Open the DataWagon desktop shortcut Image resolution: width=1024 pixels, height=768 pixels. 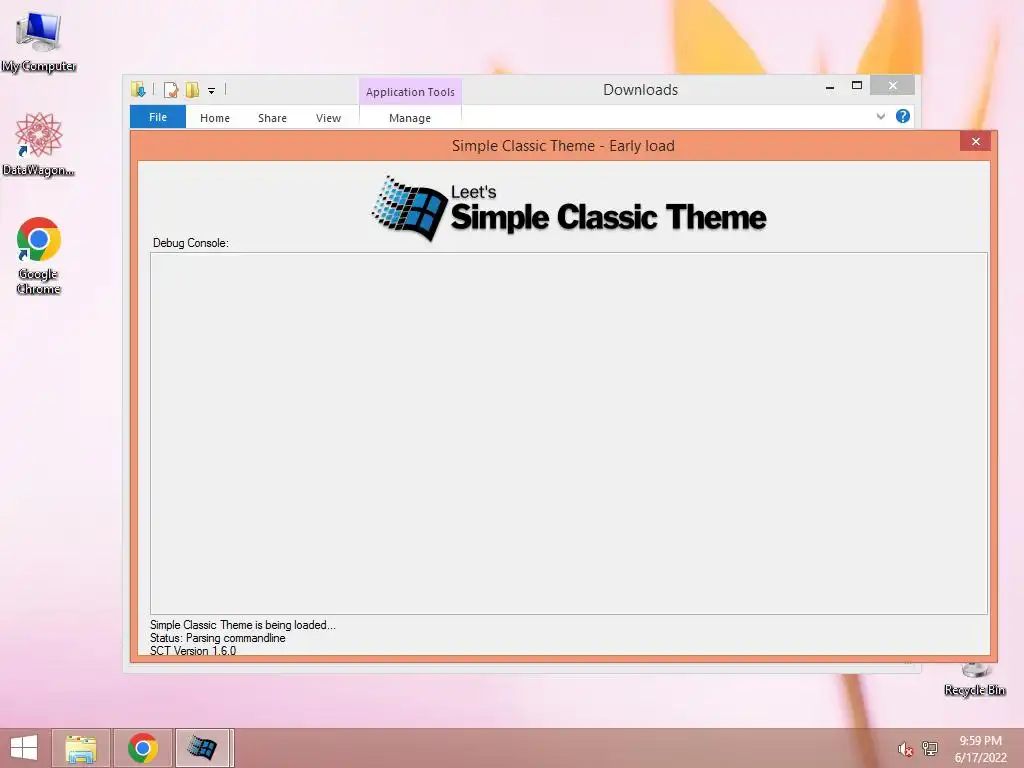[x=39, y=143]
